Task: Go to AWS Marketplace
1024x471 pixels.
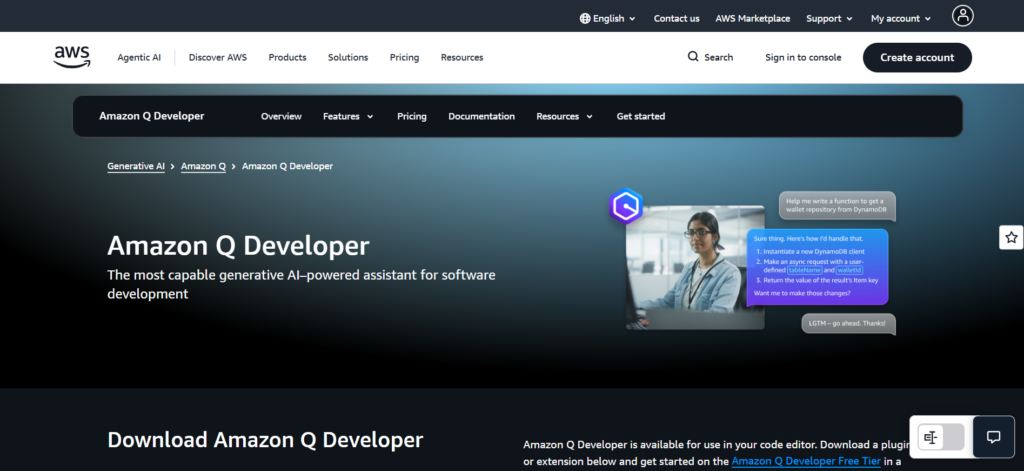Action: click(x=752, y=18)
